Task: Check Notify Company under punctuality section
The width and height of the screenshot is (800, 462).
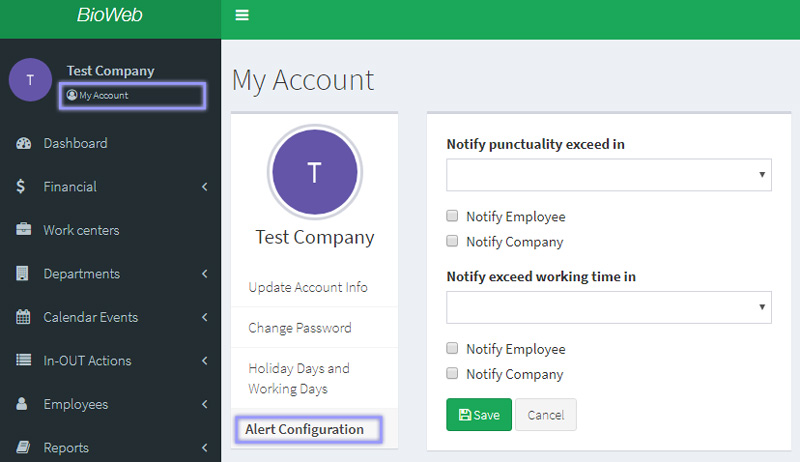Action: point(453,241)
